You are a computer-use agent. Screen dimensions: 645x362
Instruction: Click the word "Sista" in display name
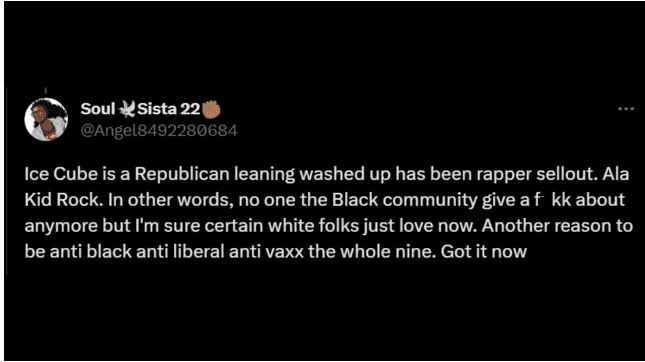(x=157, y=109)
